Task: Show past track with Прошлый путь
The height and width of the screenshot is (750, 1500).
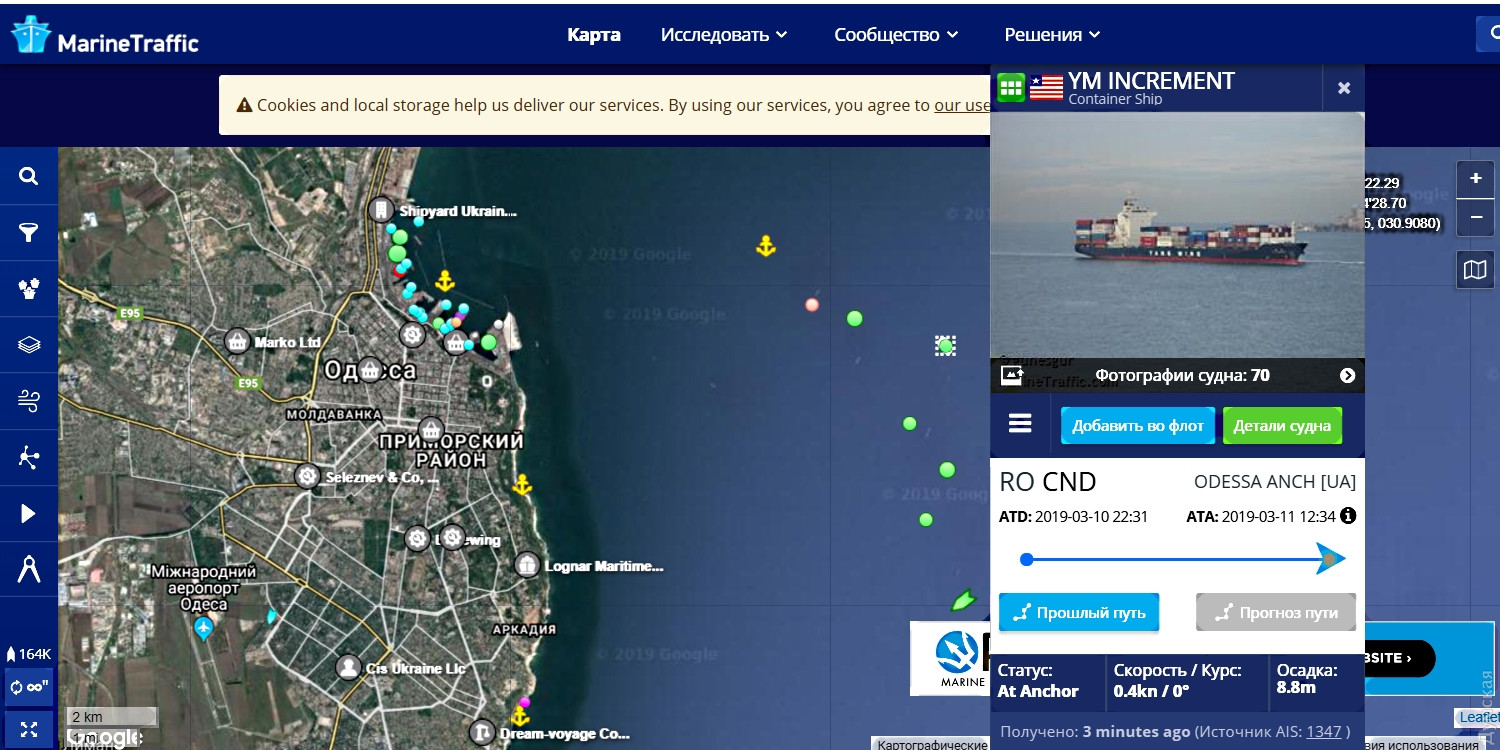Action: pos(1079,612)
